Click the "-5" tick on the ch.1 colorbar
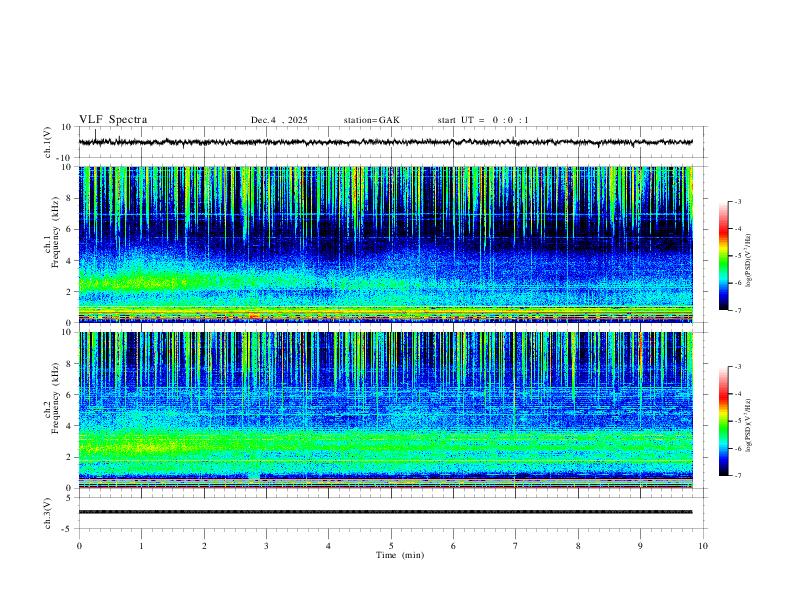 point(737,256)
